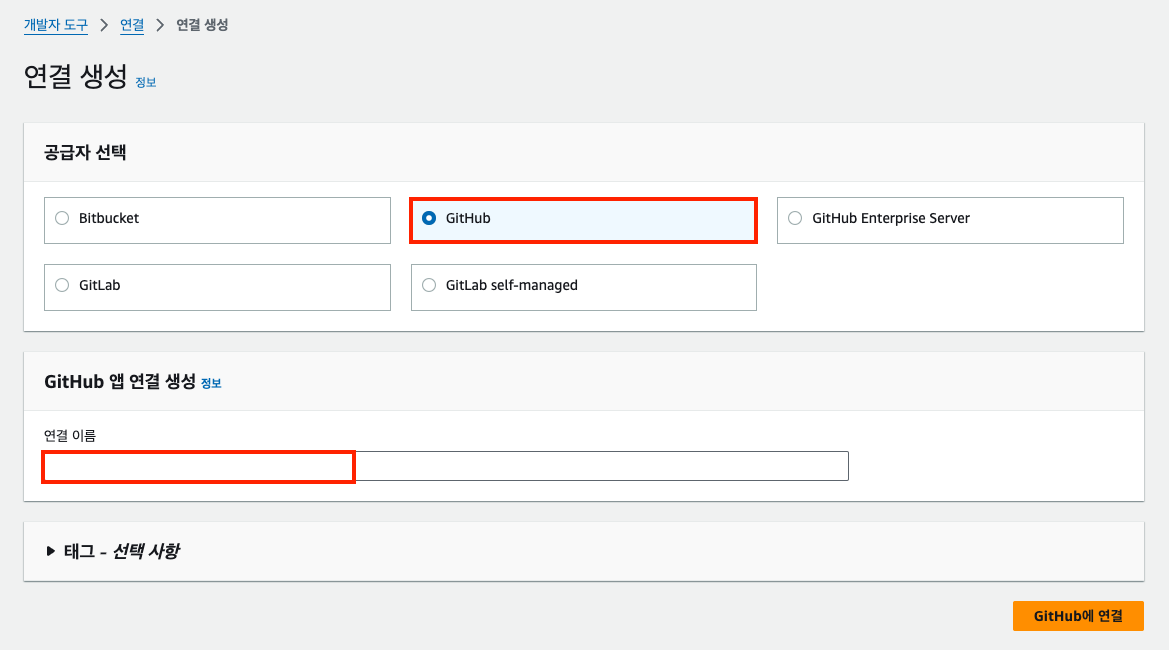Choose GitHub Enterprise Server provider option
1169x650 pixels.
click(x=950, y=220)
